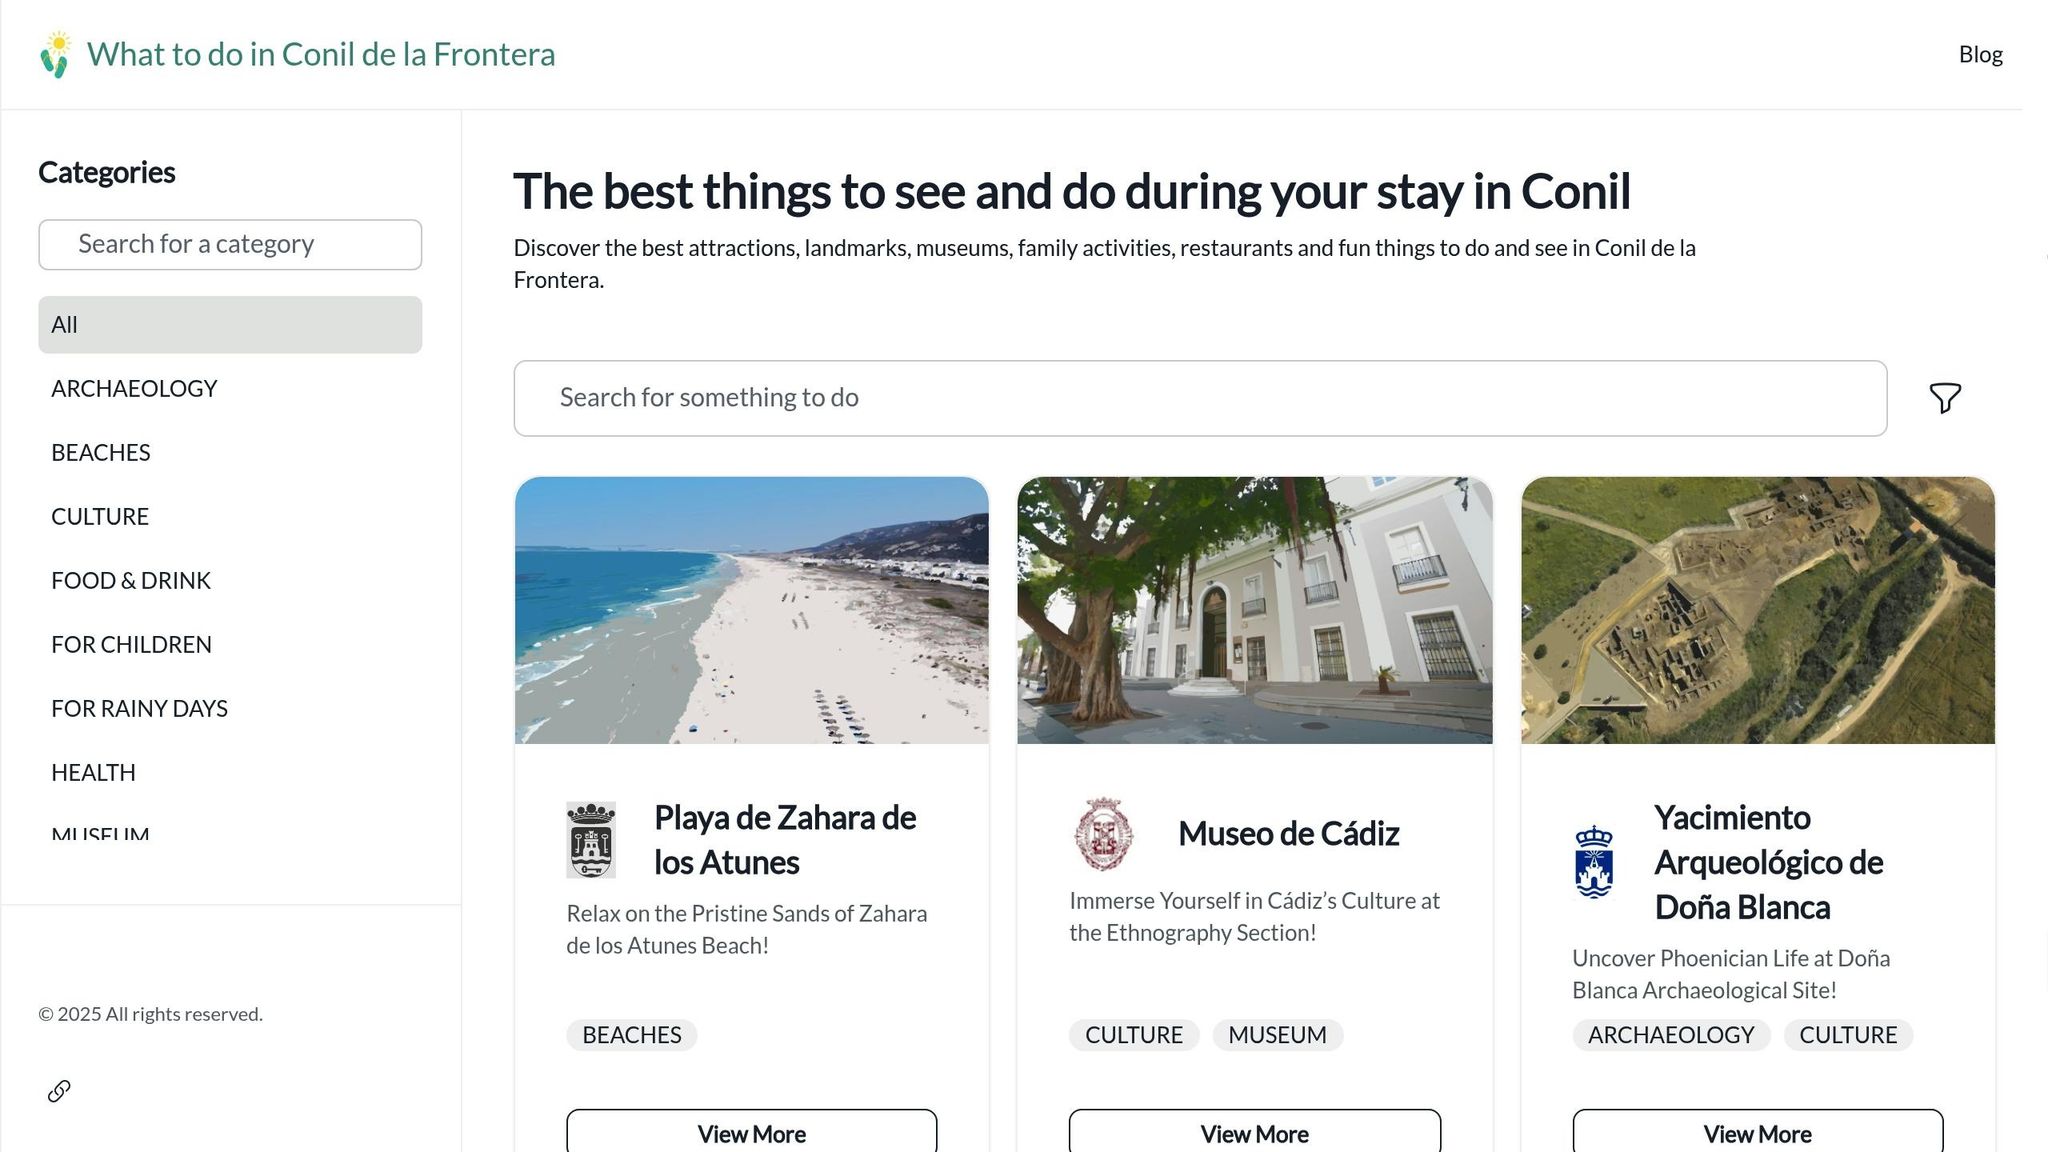Click the link icon in the bottom-left corner

[59, 1091]
